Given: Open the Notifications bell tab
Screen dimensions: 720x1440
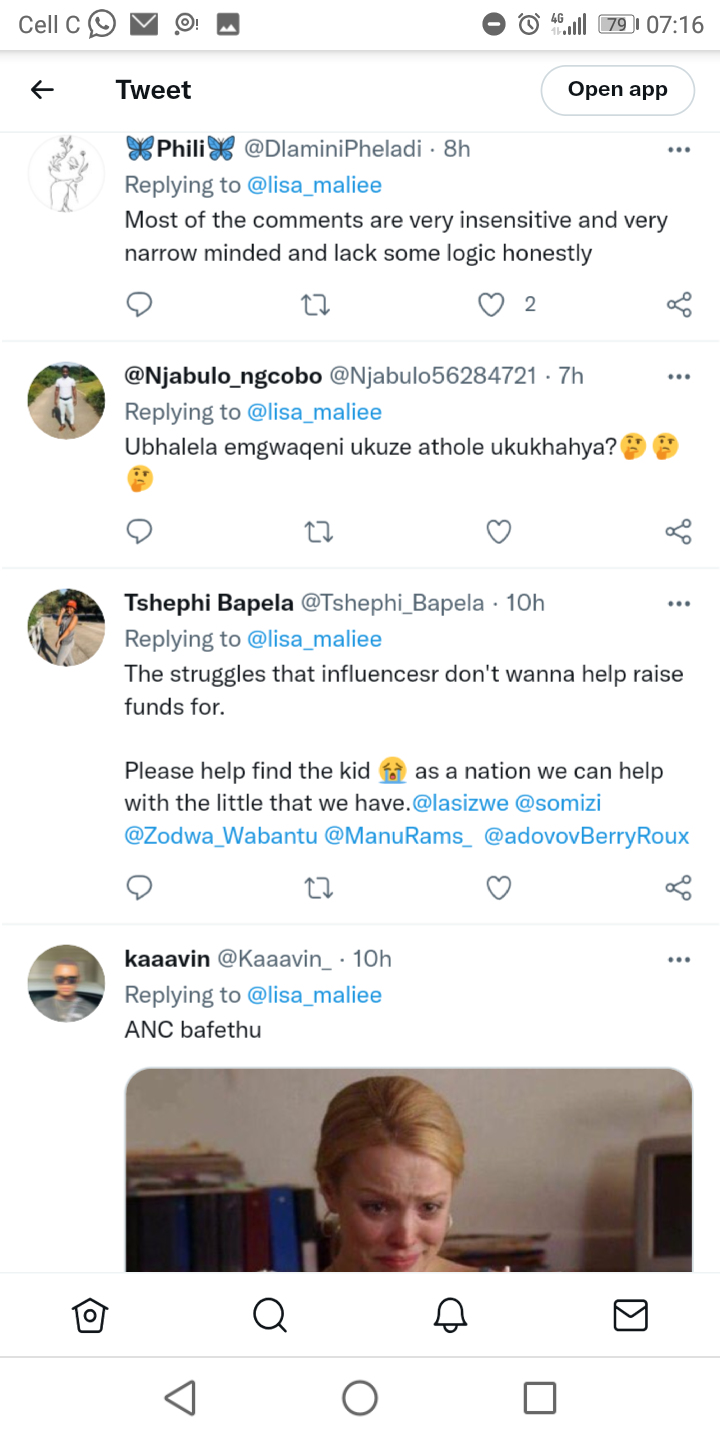Looking at the screenshot, I should (x=450, y=1315).
